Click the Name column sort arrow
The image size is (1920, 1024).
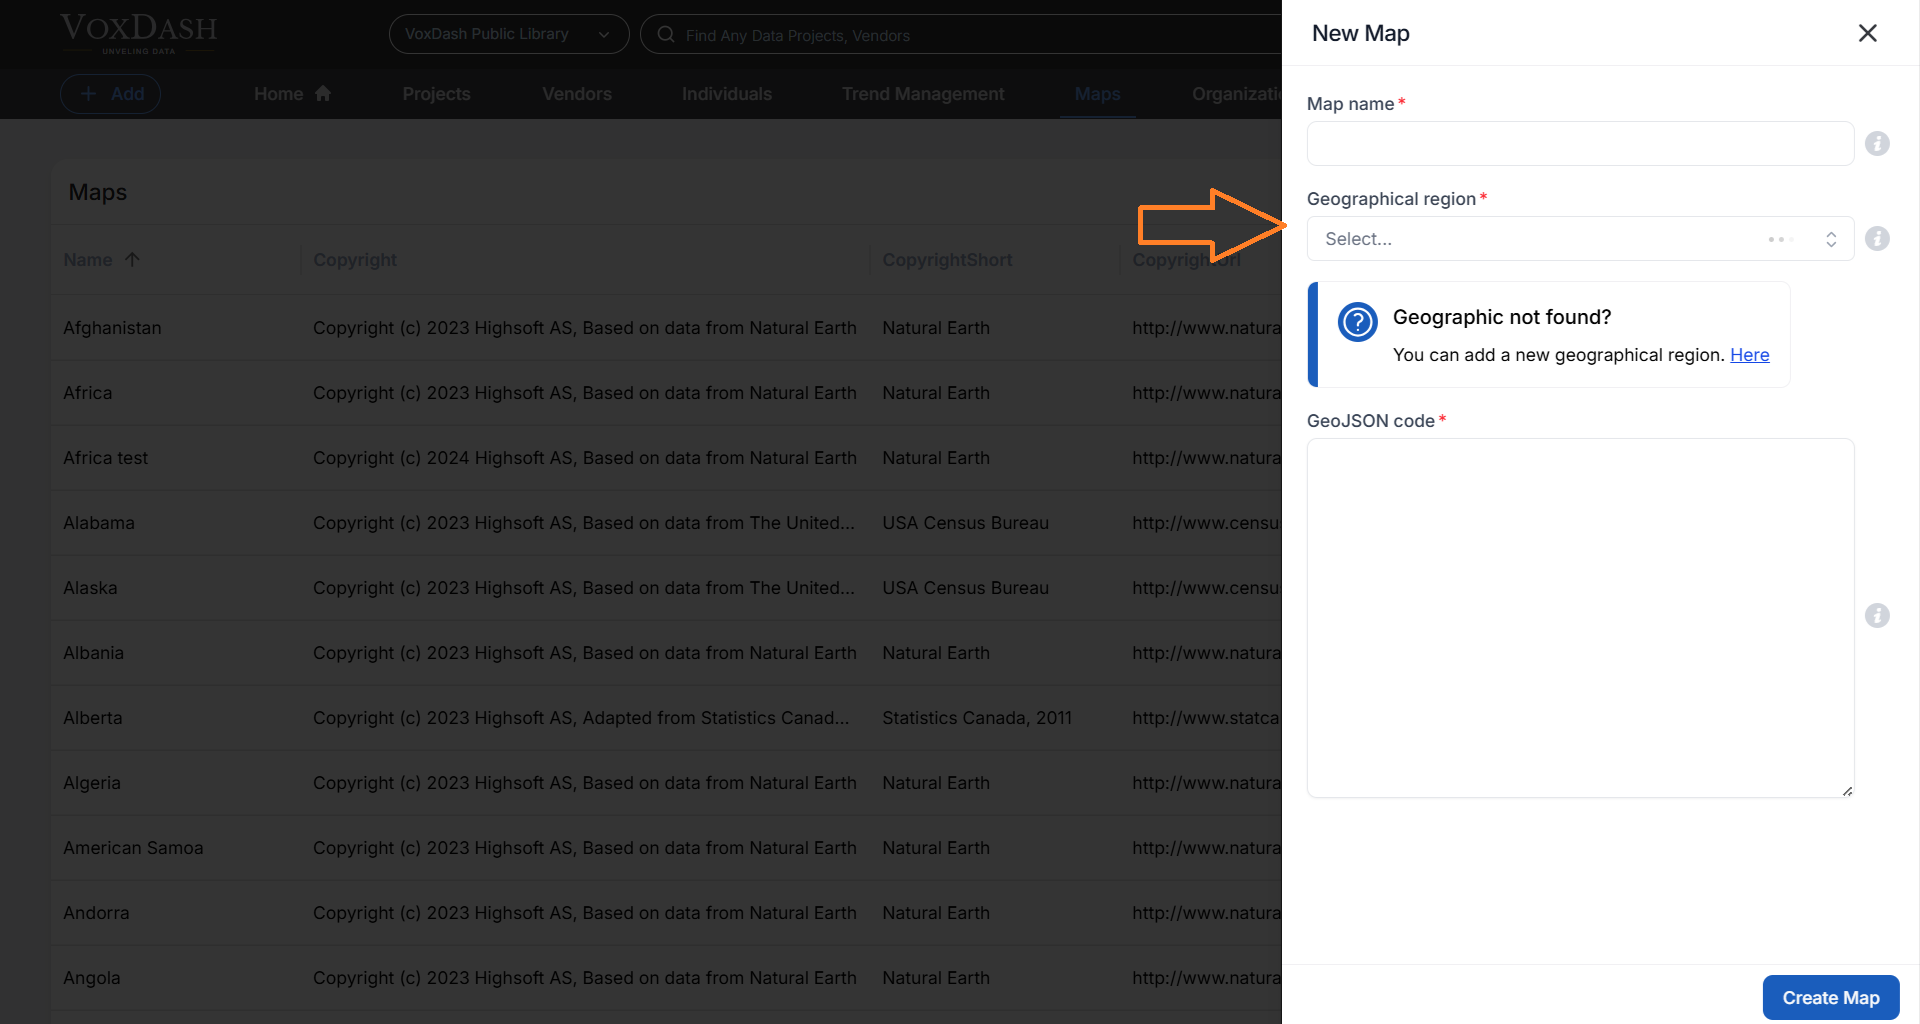click(x=132, y=259)
